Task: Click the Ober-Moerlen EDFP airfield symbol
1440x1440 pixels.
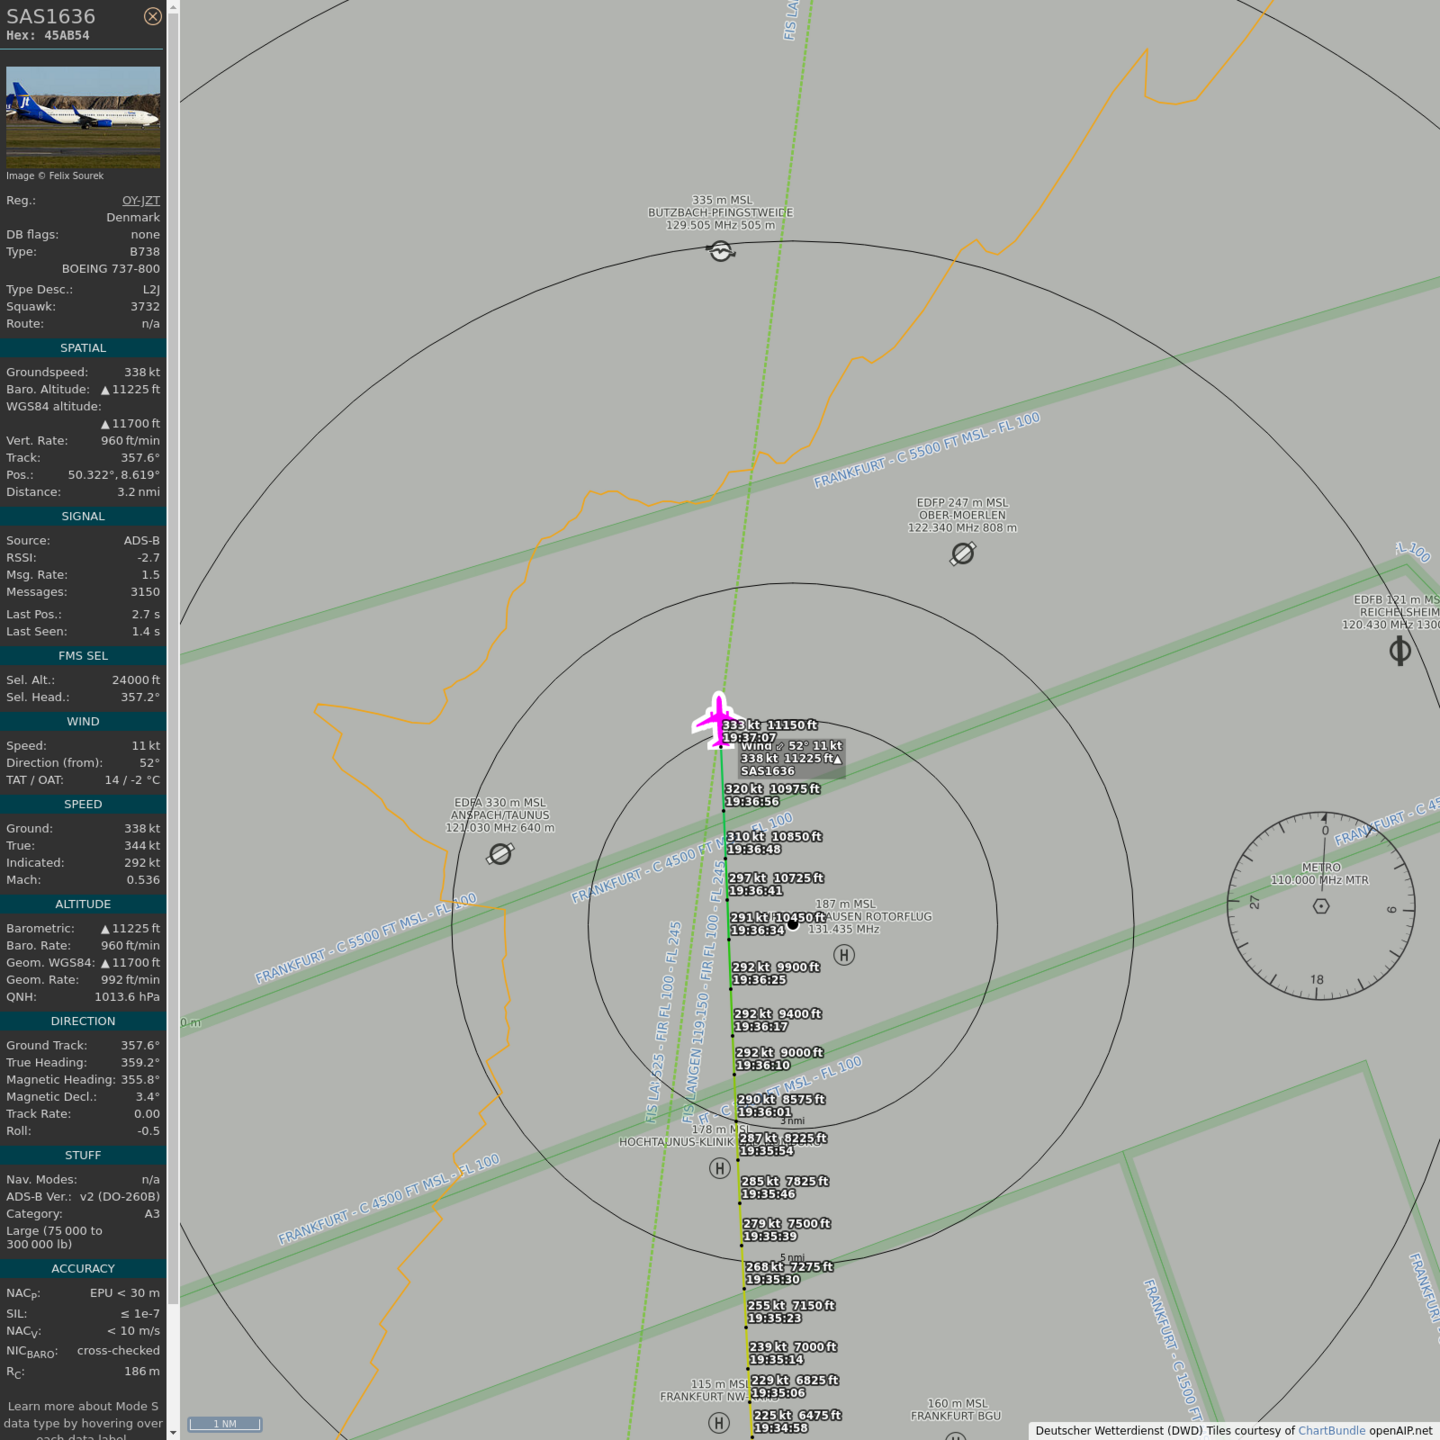Action: tap(962, 553)
